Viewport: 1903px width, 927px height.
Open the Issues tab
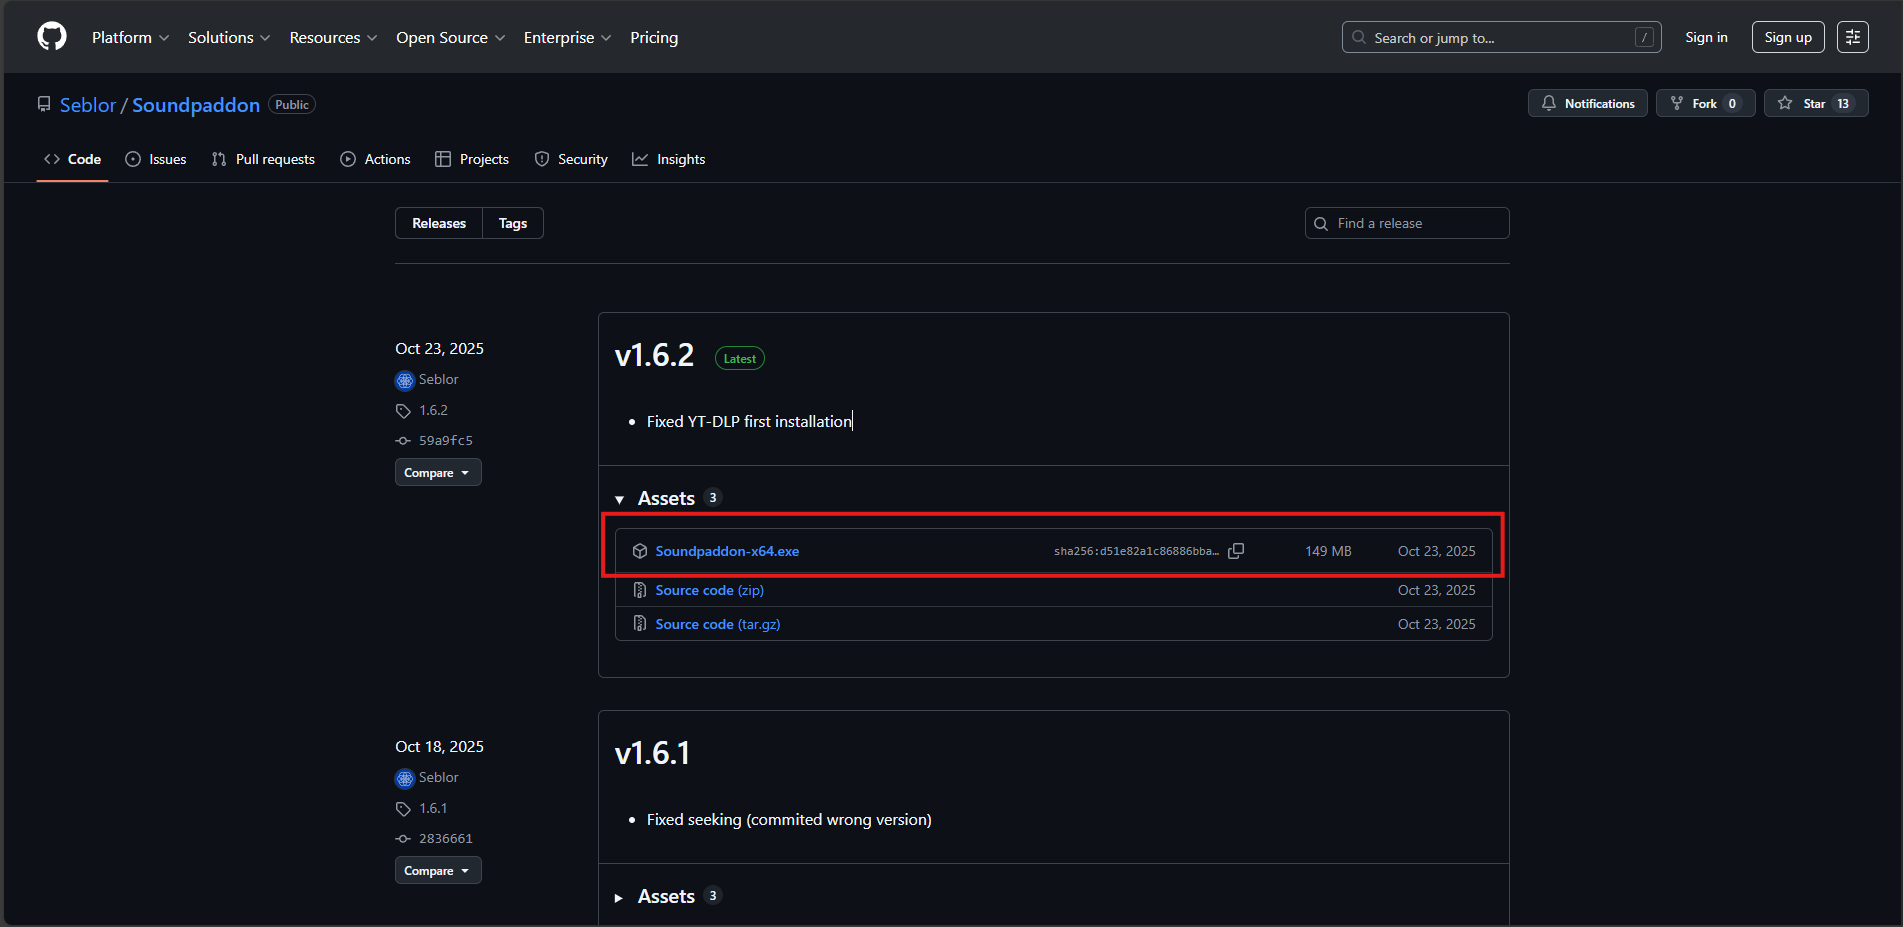tap(156, 159)
